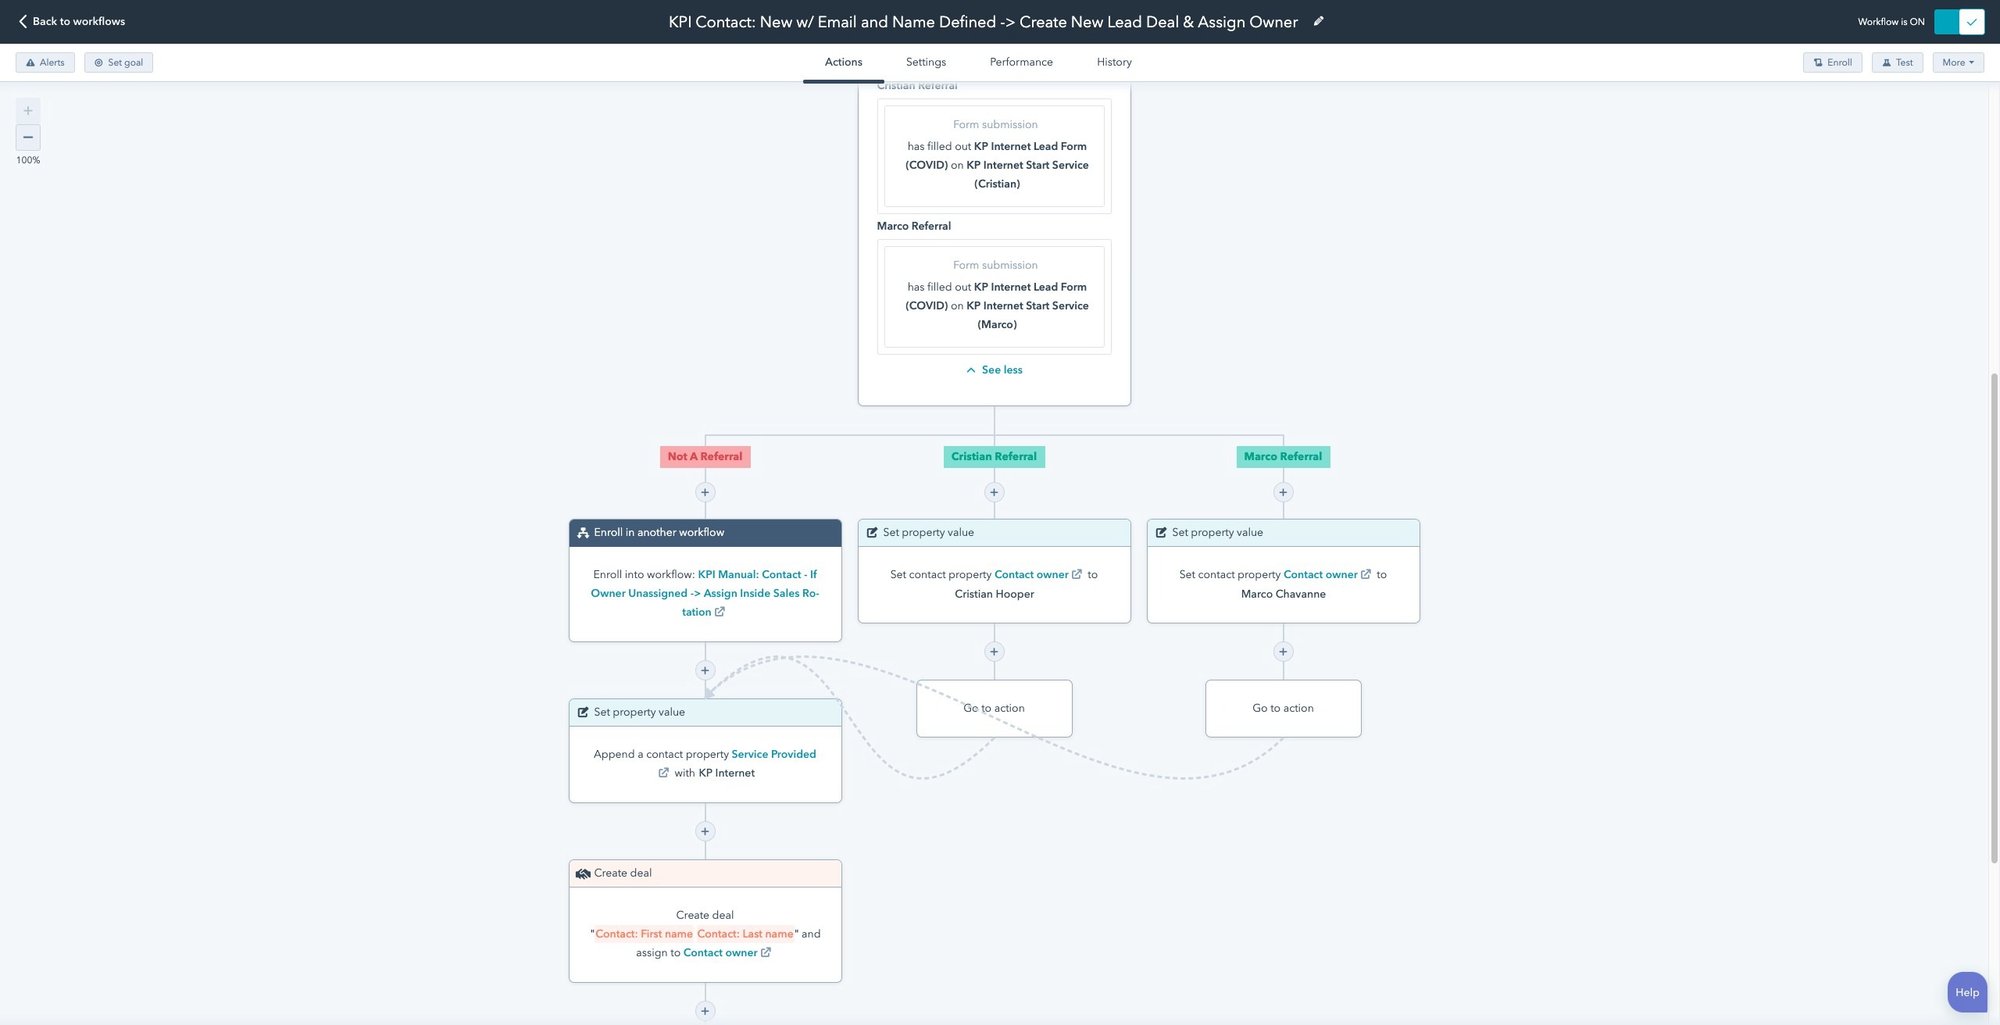Click the Enroll button
Viewport: 2000px width, 1025px height.
[1832, 62]
